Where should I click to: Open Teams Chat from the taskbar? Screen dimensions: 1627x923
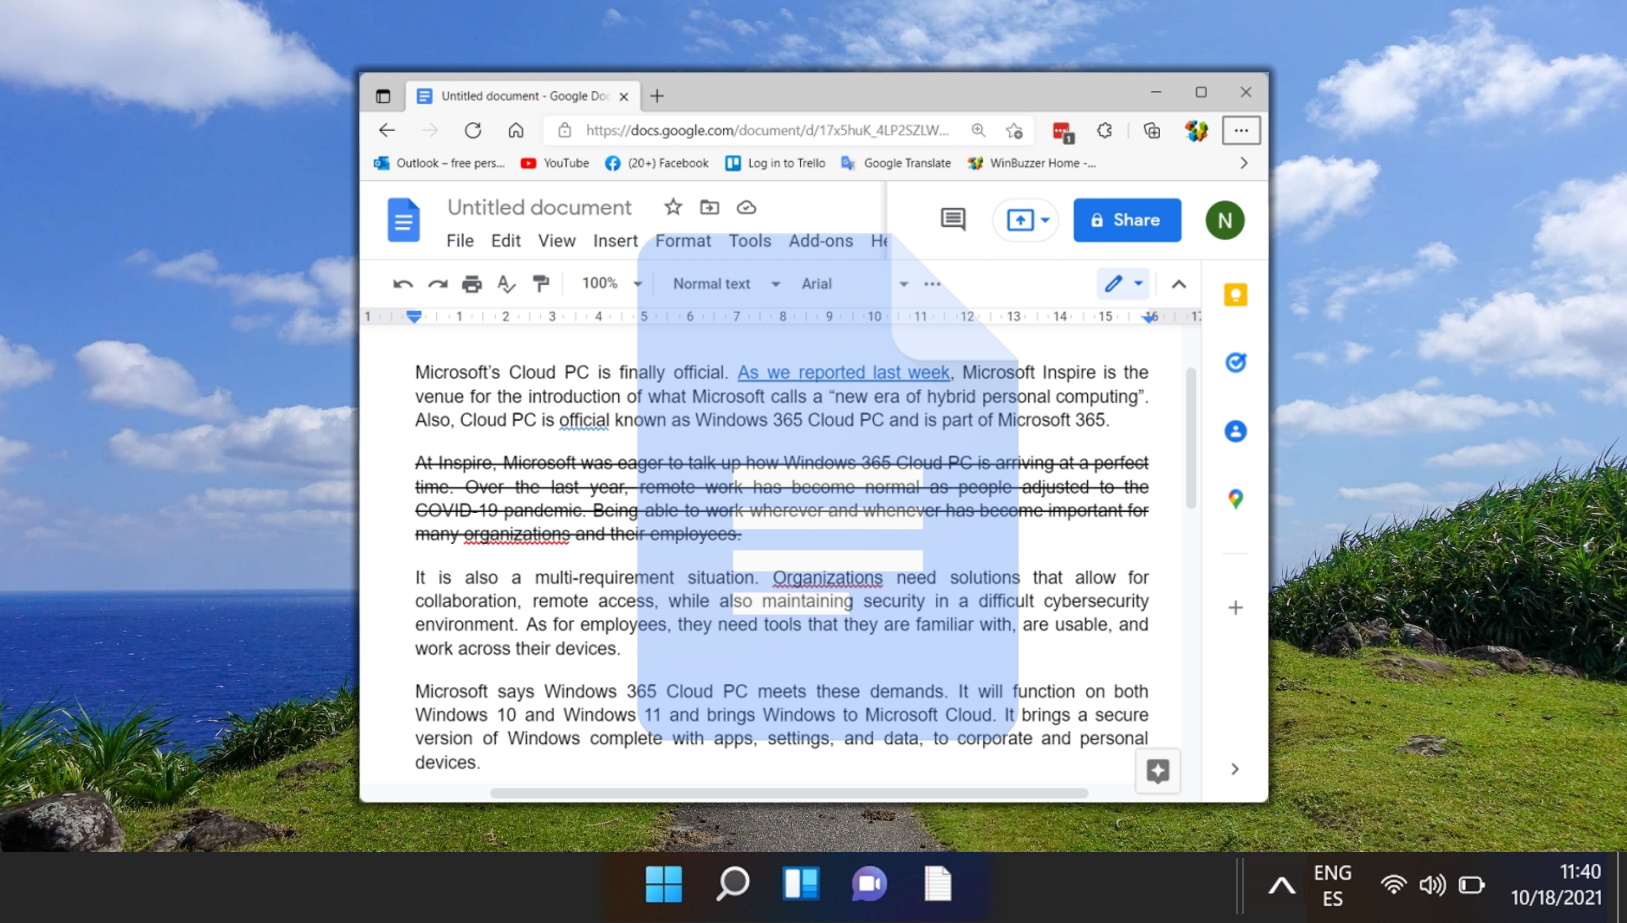(869, 884)
